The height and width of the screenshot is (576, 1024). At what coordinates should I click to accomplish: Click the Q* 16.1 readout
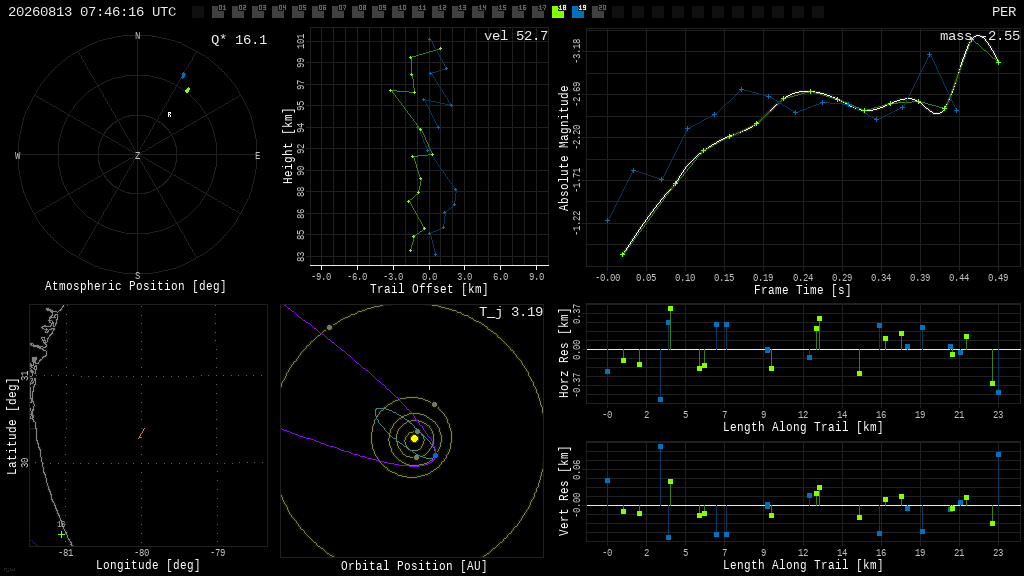(239, 40)
